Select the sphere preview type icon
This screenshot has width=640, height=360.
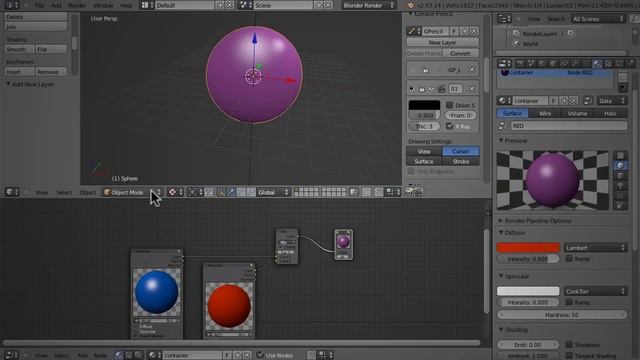pyautogui.click(x=620, y=165)
